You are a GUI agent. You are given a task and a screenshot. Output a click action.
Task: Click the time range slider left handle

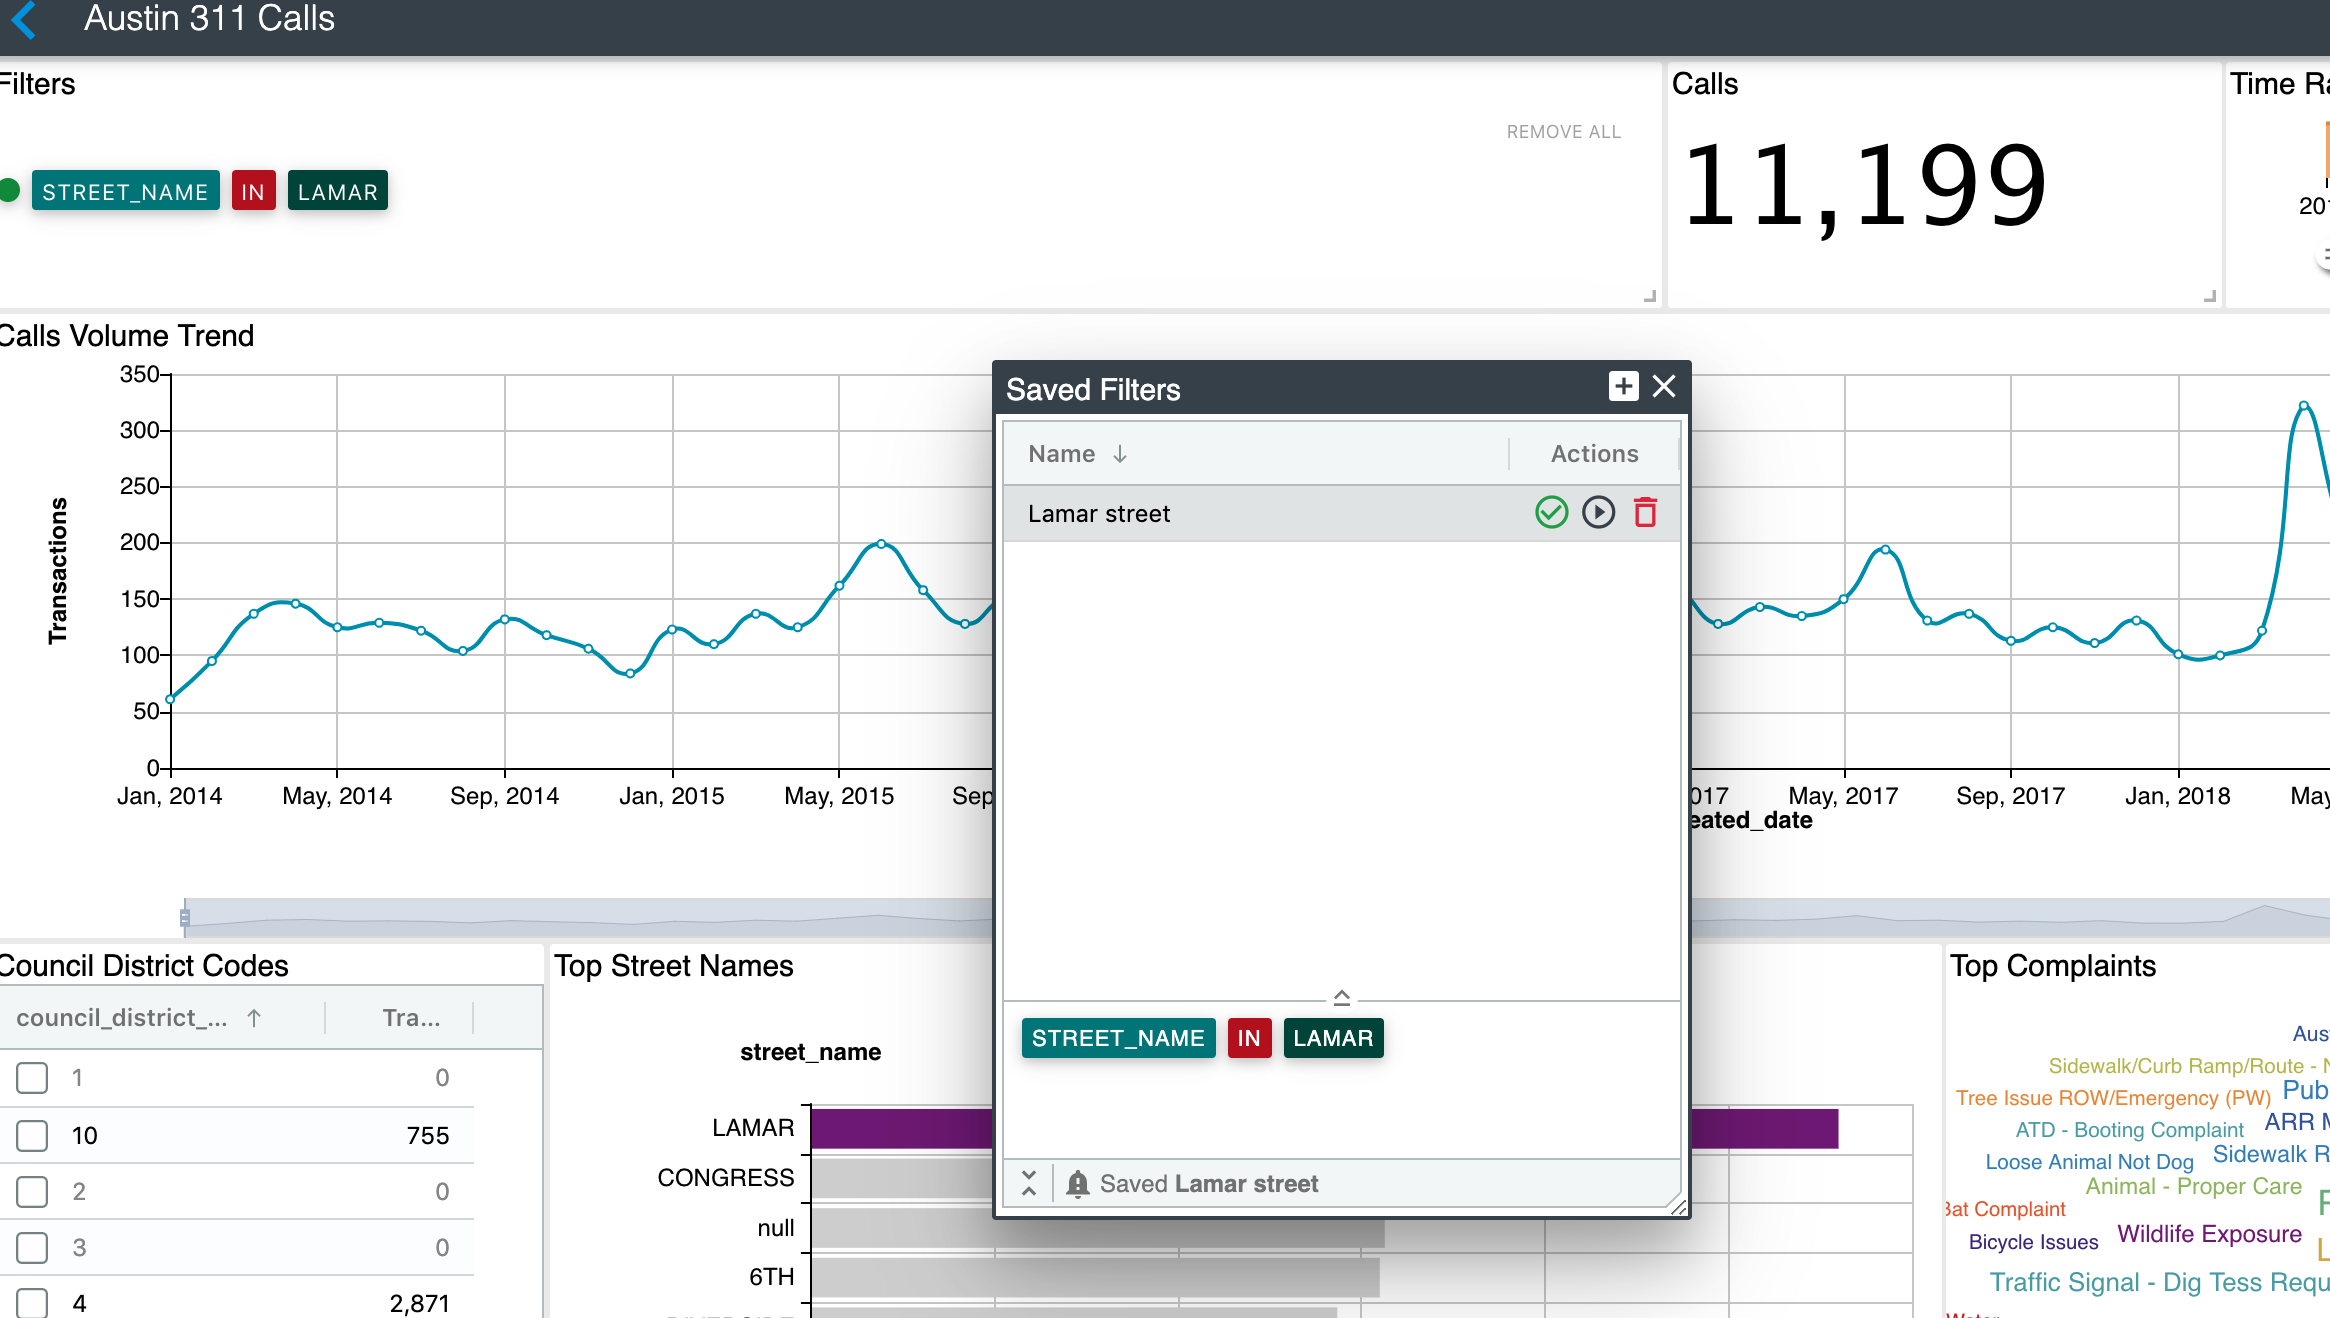pos(185,917)
